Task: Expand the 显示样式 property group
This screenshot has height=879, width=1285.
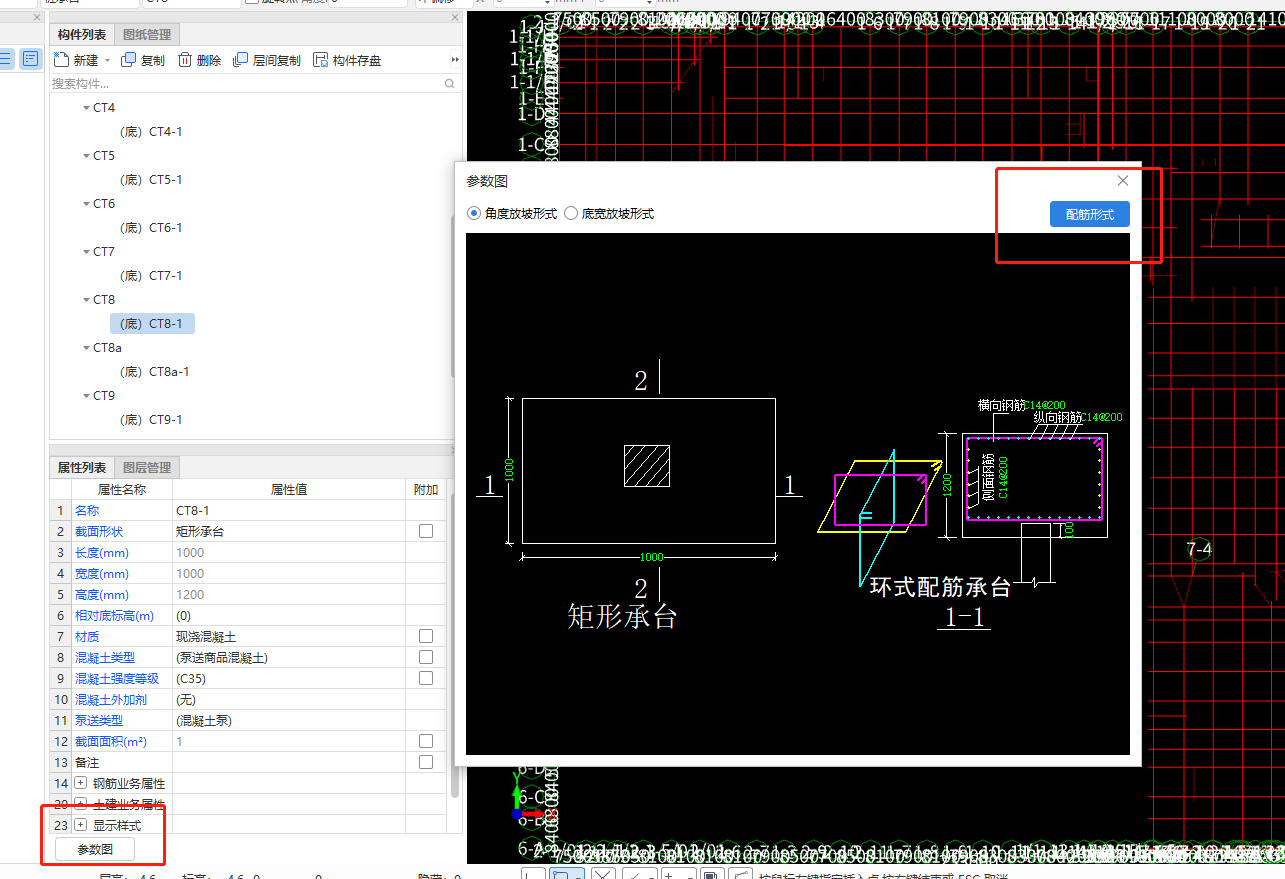Action: [x=81, y=825]
